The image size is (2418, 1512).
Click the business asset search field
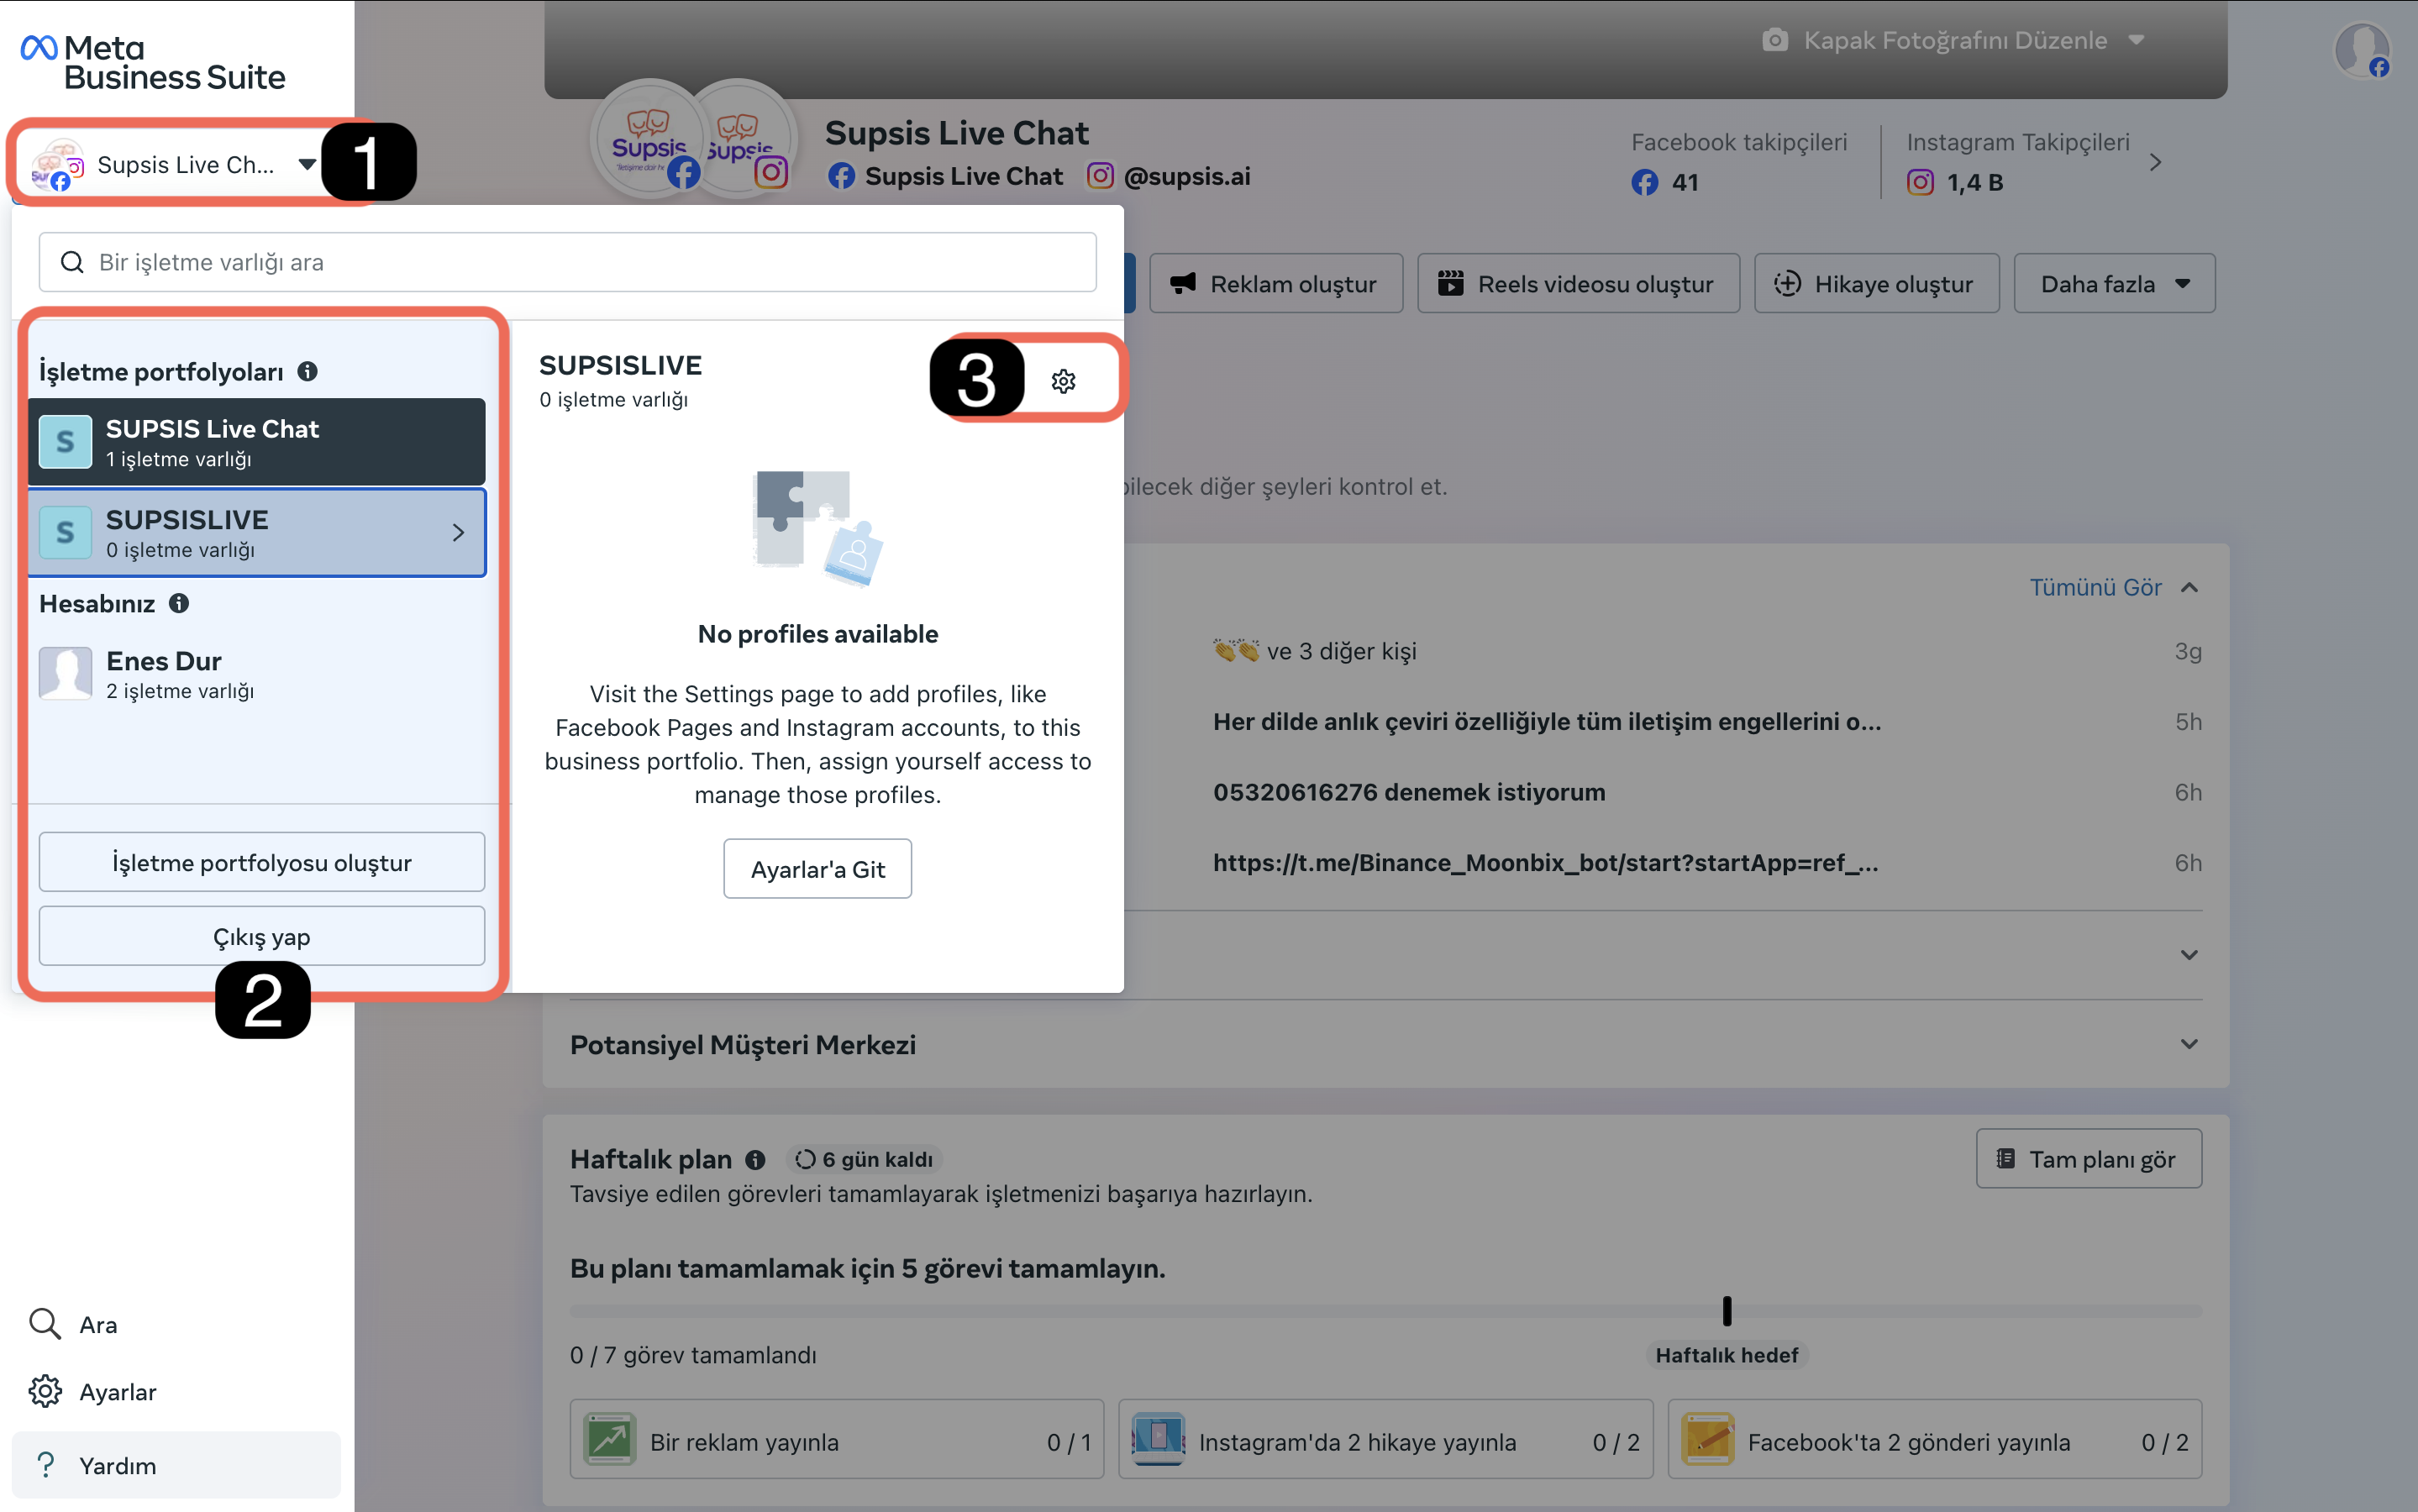pos(567,262)
